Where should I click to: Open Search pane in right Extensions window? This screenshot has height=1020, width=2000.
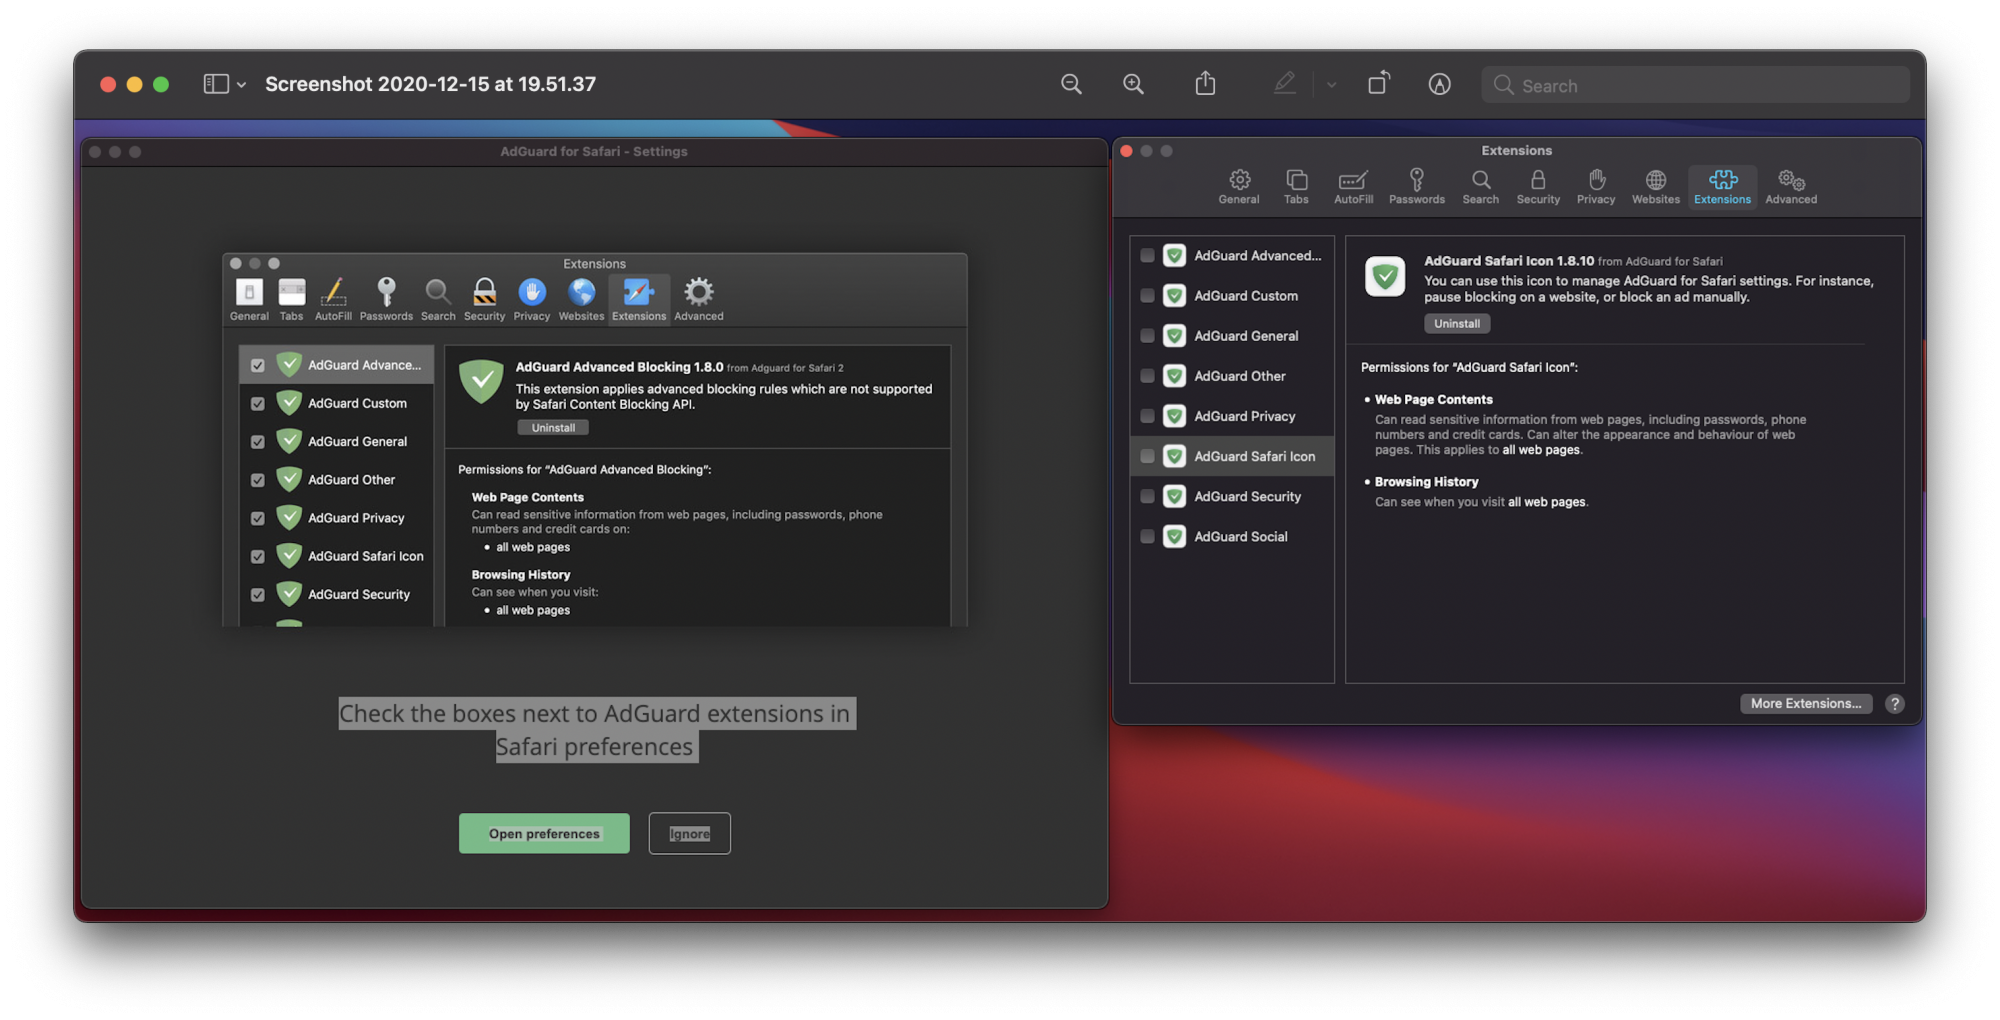(1480, 187)
